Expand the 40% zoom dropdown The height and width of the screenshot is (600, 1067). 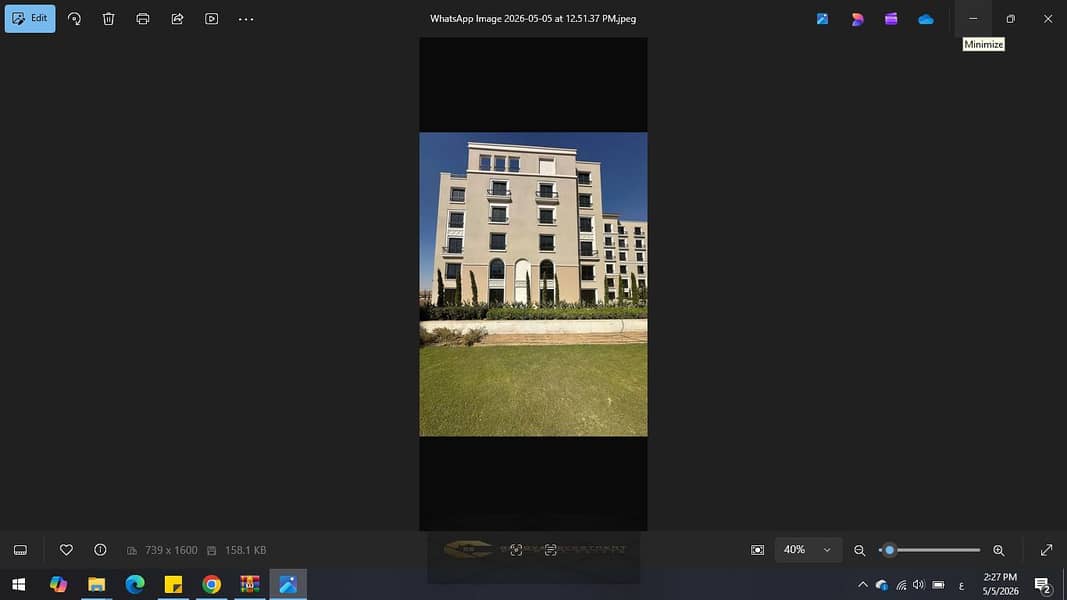(808, 550)
